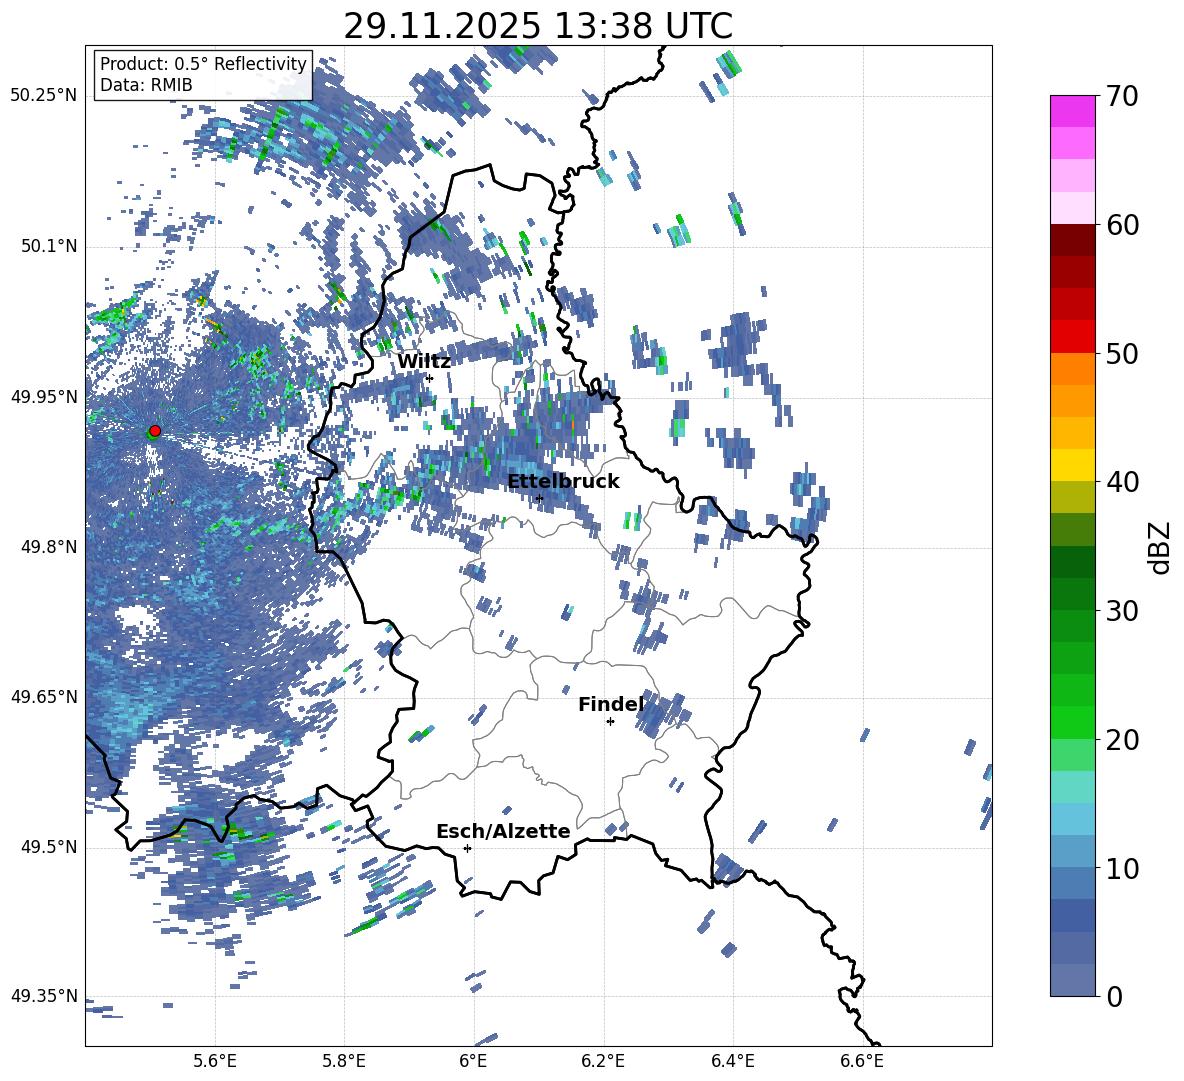The image size is (1184, 1081).
Task: Click the 6.6°E longitude label
Action: (862, 1061)
